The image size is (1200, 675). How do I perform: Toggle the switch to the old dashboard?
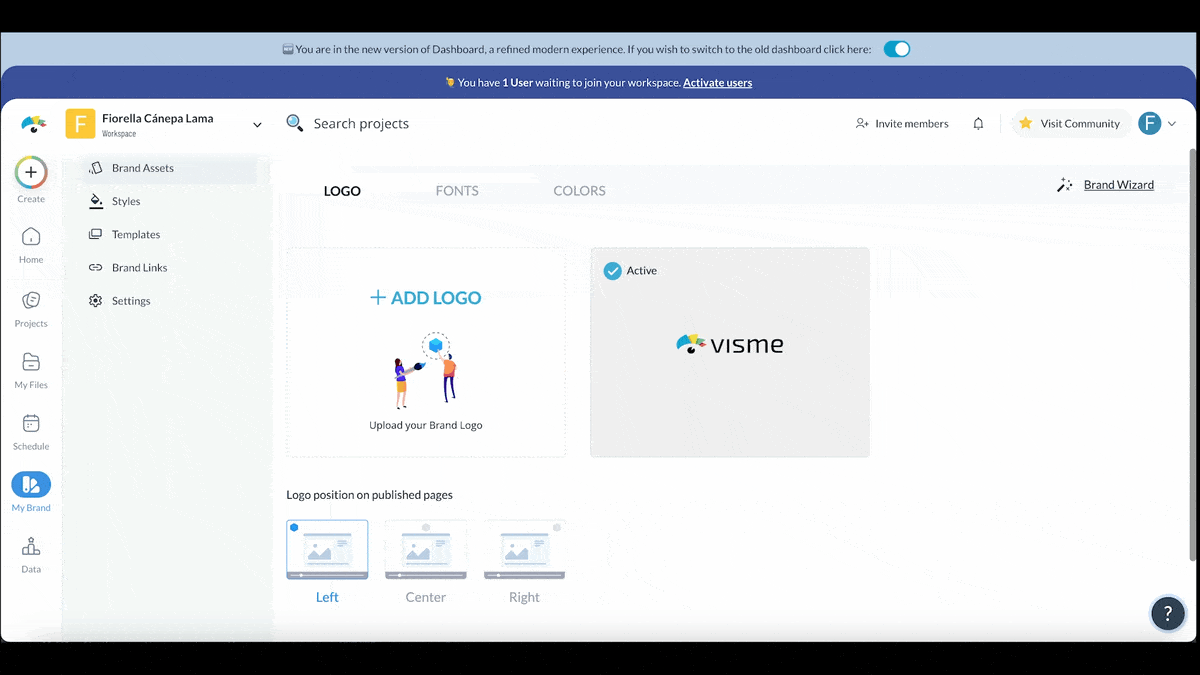coord(896,48)
